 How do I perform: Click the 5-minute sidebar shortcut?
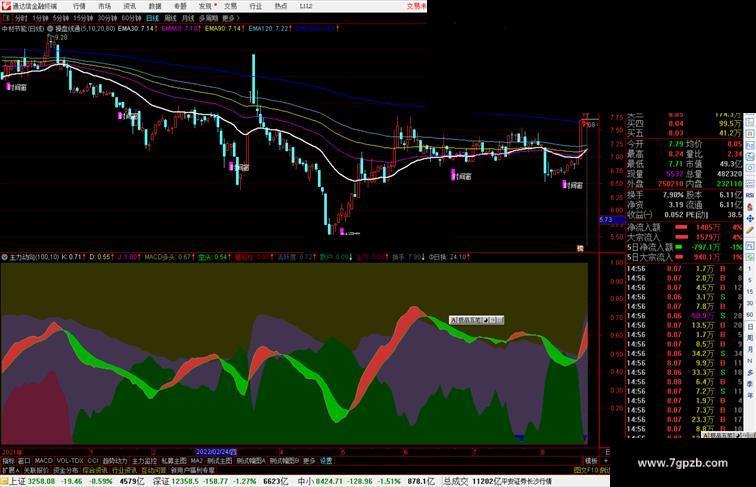(x=750, y=280)
